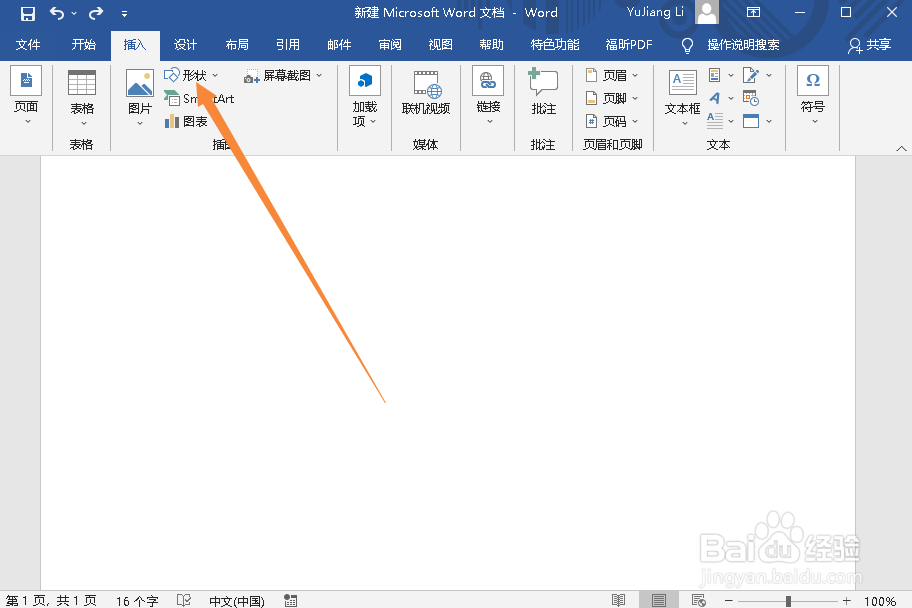Click the language indicator 中文(中国)
This screenshot has height=608, width=912.
pyautogui.click(x=237, y=600)
